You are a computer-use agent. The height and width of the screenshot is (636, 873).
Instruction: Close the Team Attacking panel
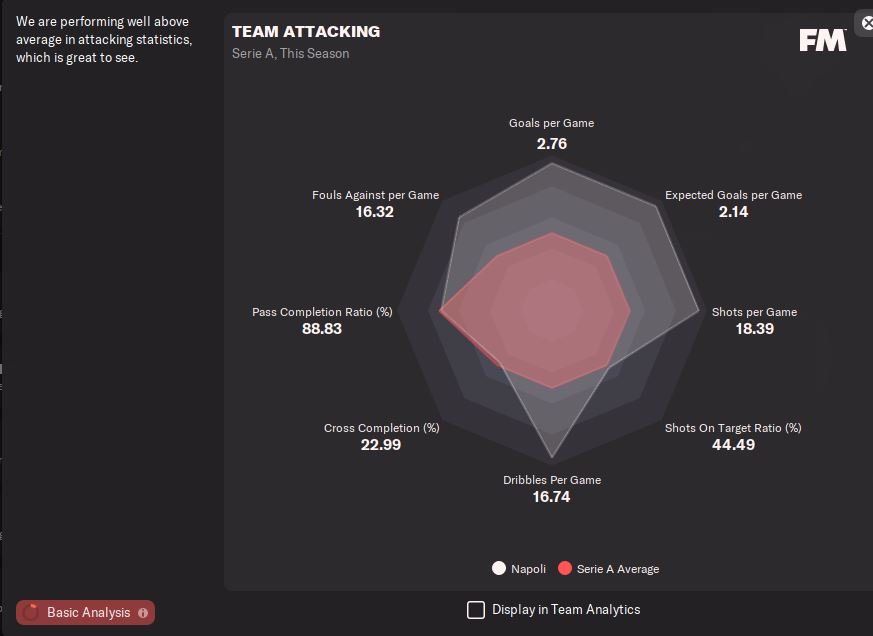[867, 22]
